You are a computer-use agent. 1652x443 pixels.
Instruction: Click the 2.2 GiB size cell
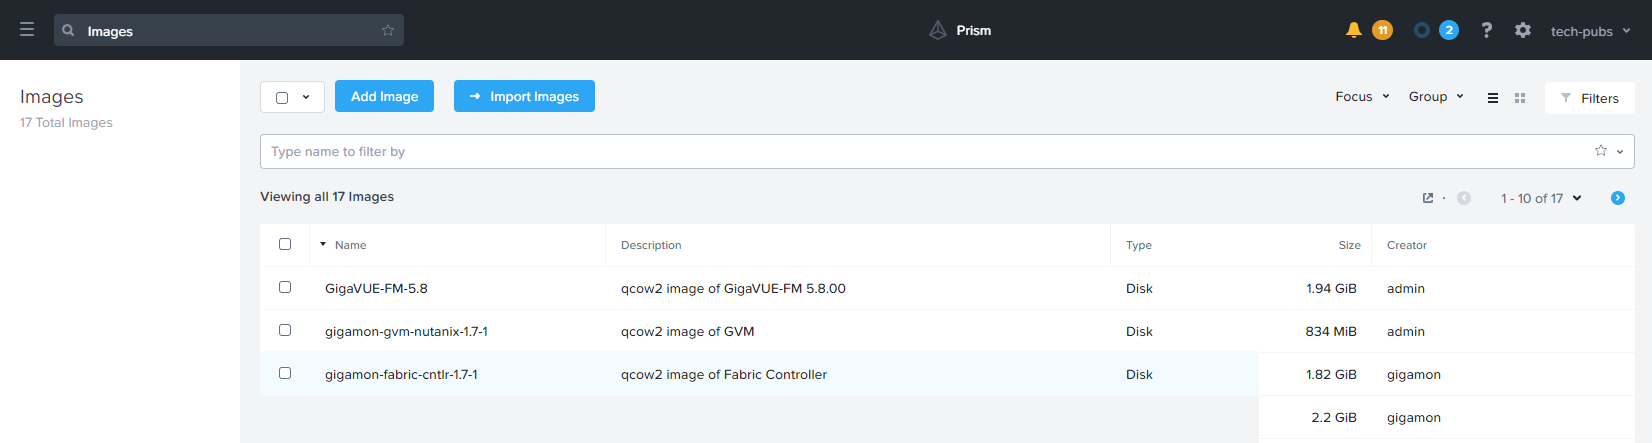tap(1334, 417)
